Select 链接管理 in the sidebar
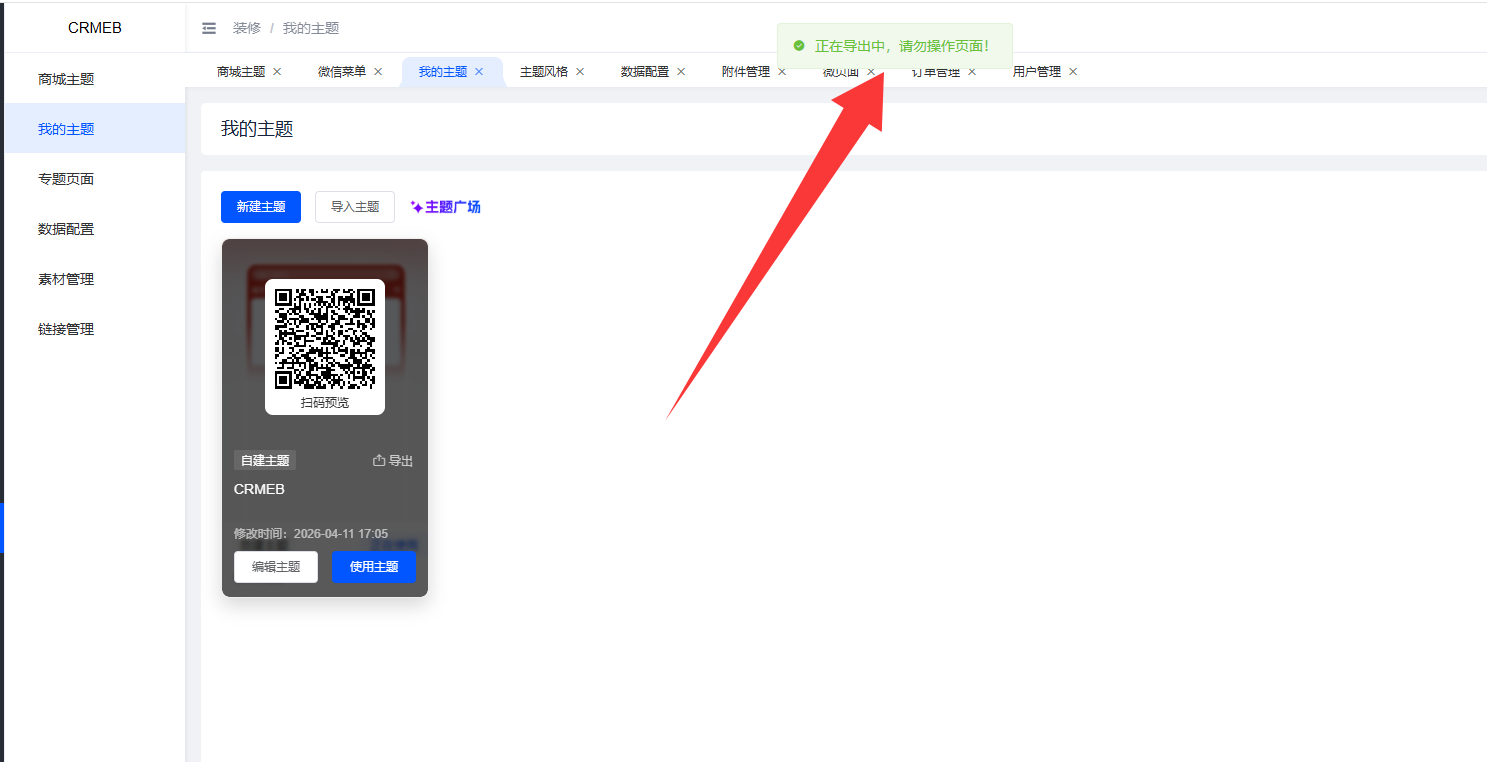This screenshot has height=762, width=1487. (66, 329)
